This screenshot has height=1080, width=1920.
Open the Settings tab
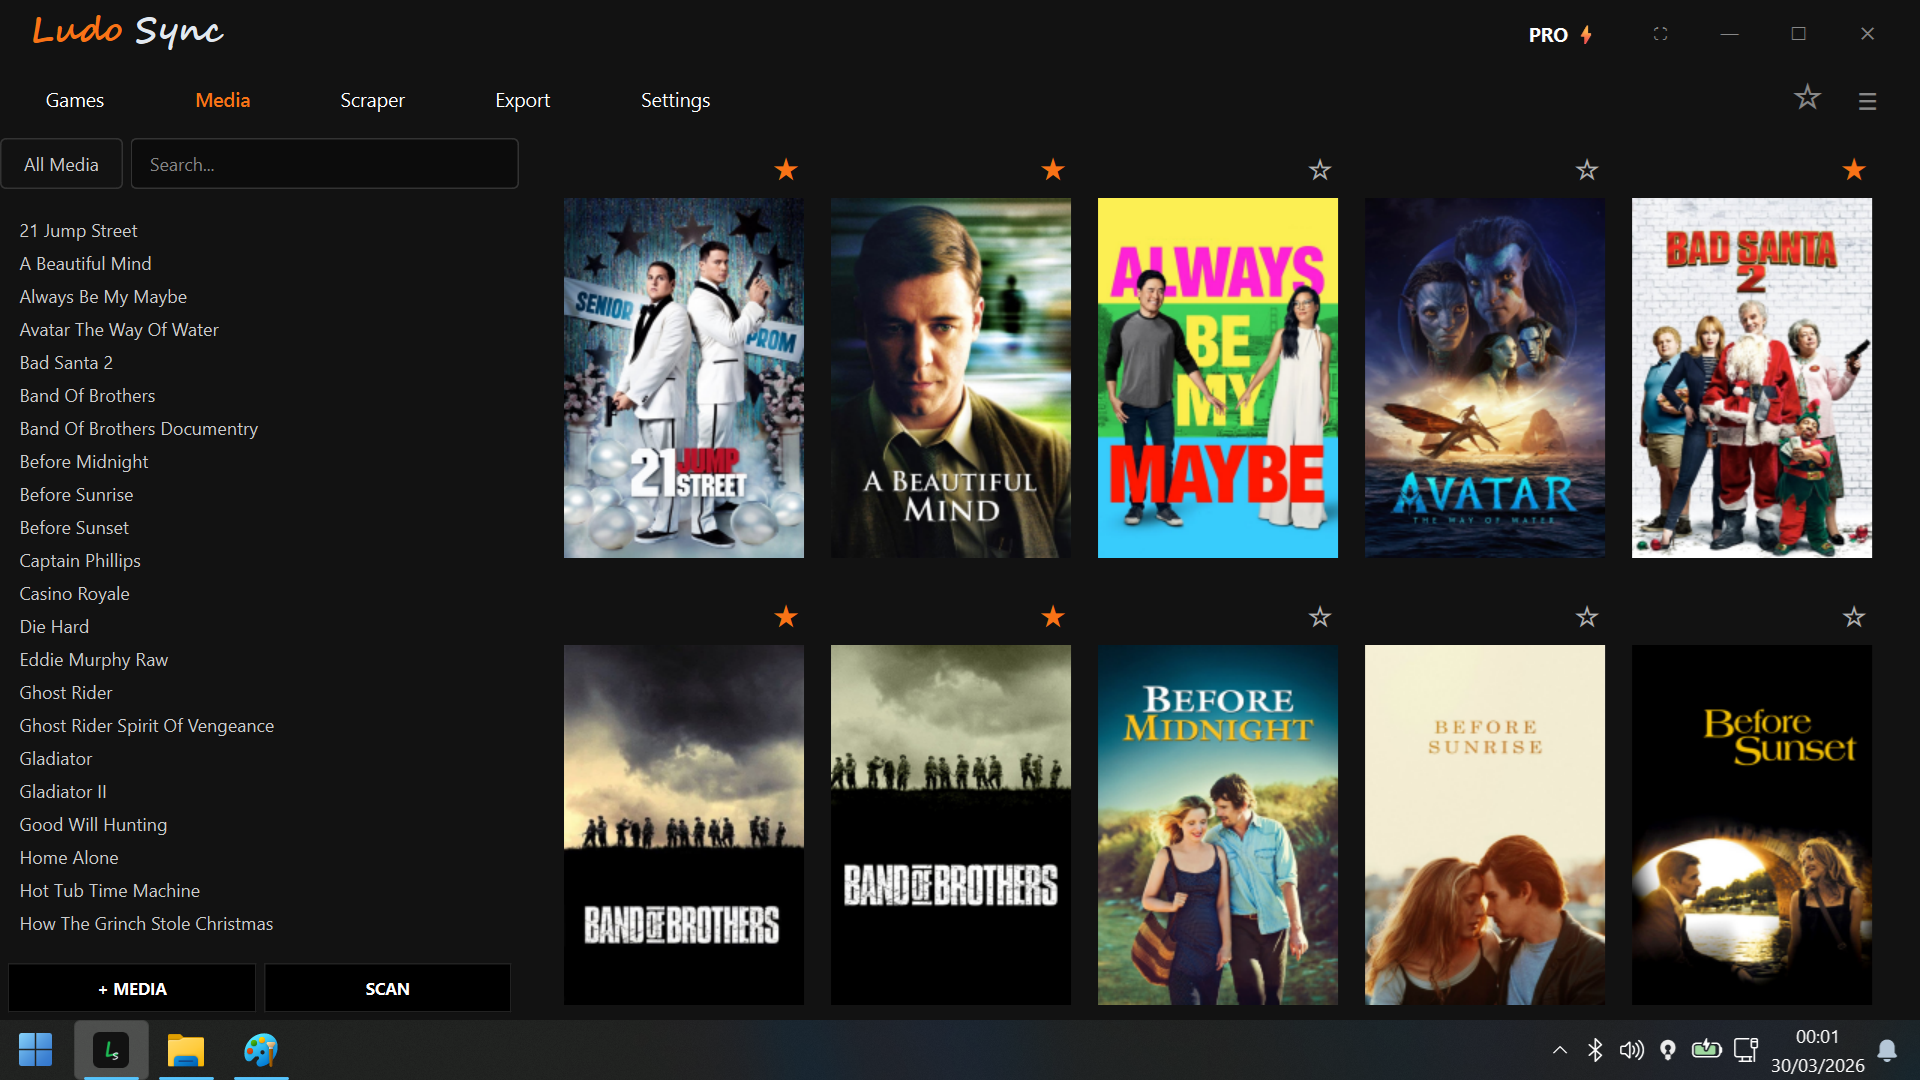[x=675, y=100]
